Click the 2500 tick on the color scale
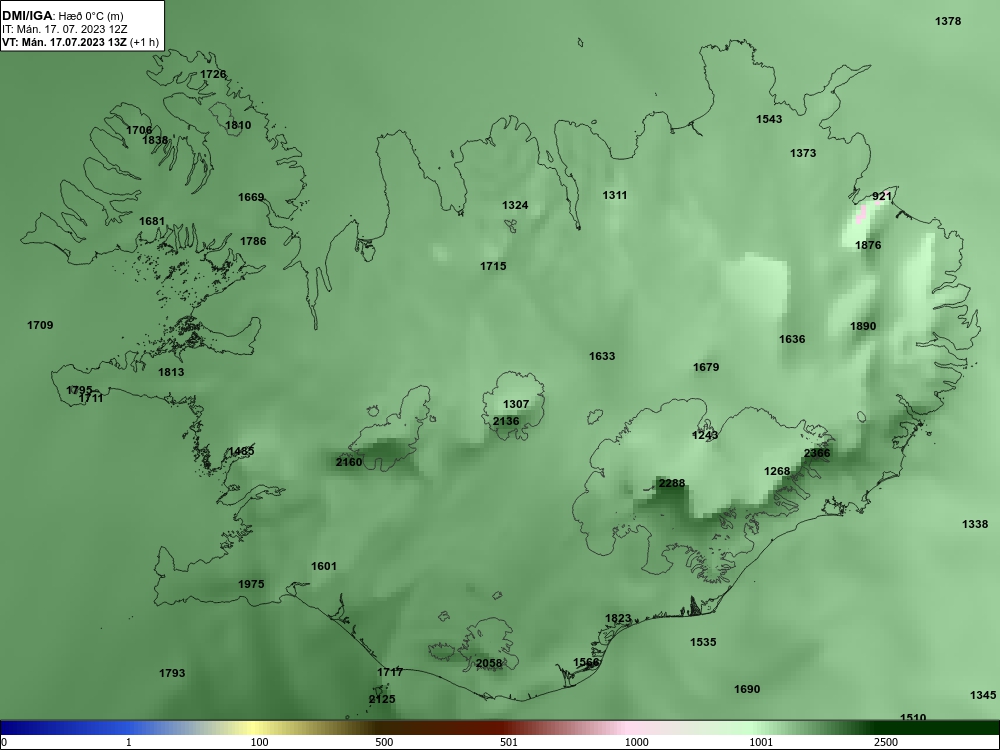The width and height of the screenshot is (1000, 750). coord(886,742)
